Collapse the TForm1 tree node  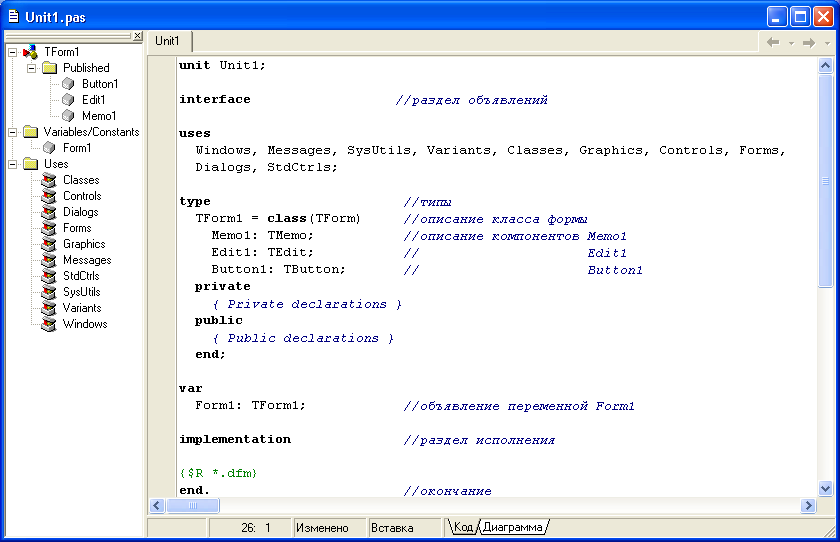click(11, 52)
